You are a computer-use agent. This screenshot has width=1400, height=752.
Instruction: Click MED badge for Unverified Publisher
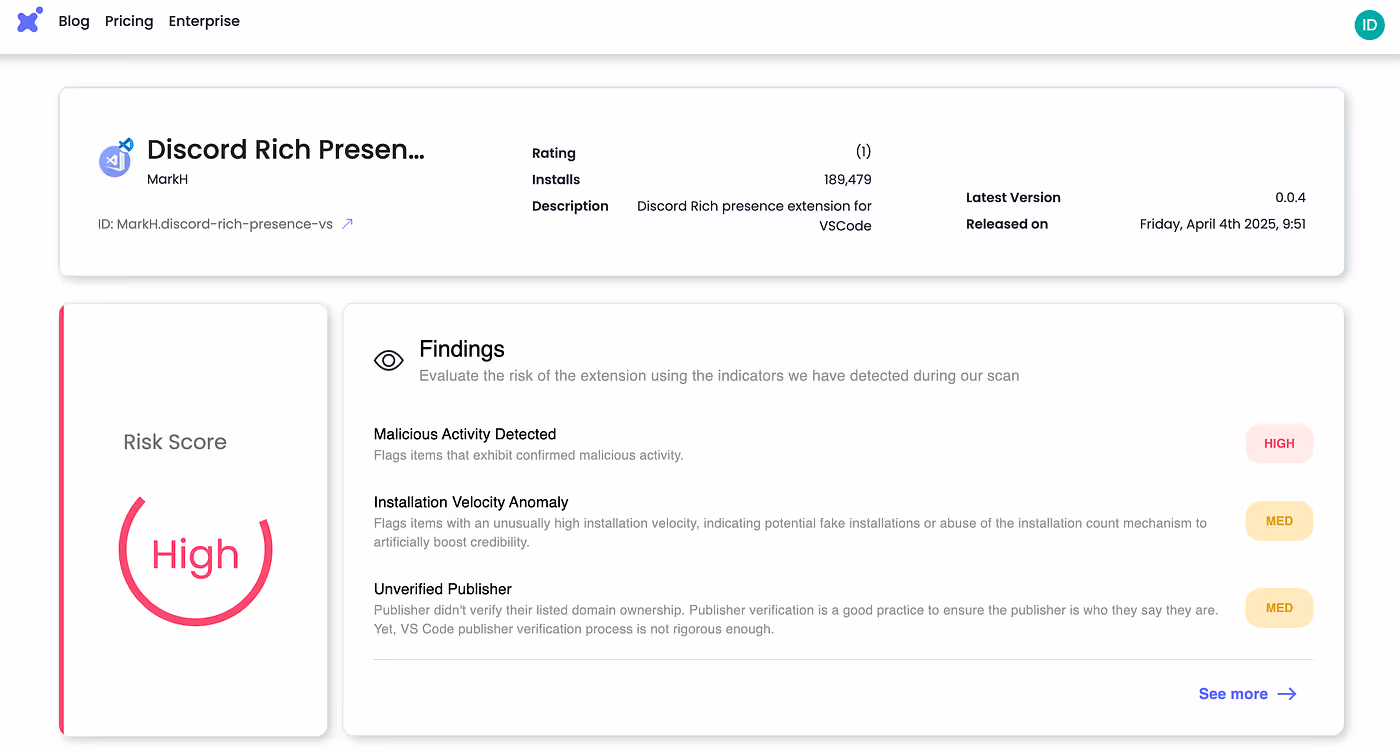1279,608
